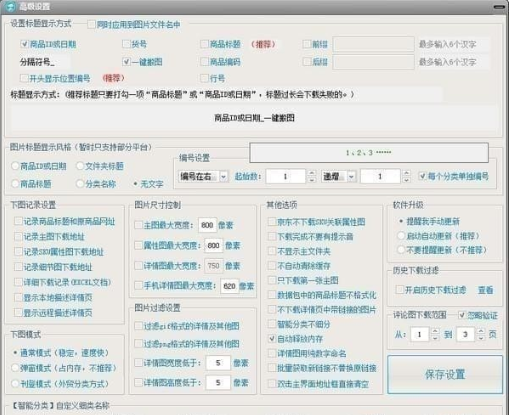Enable the 货号 checkbox
Viewport: 509px width, 415px height.
click(126, 44)
